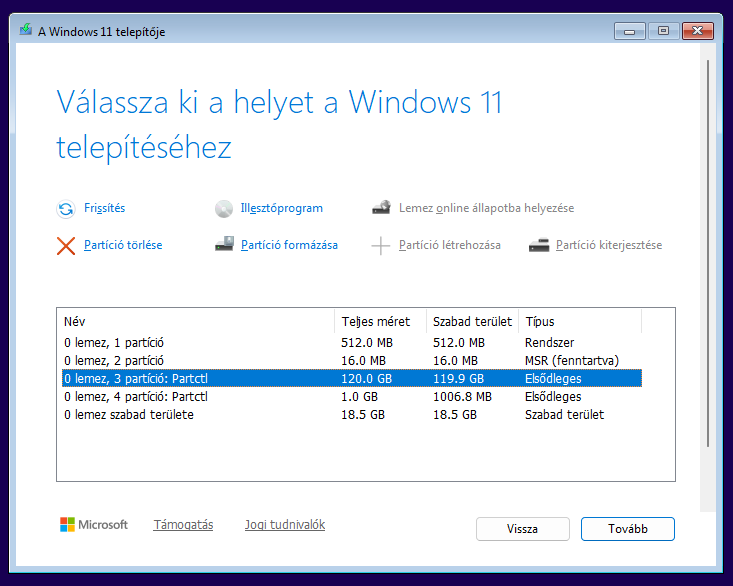Click the 120.0 GB total size cell
733x586 pixels.
pyautogui.click(x=366, y=379)
